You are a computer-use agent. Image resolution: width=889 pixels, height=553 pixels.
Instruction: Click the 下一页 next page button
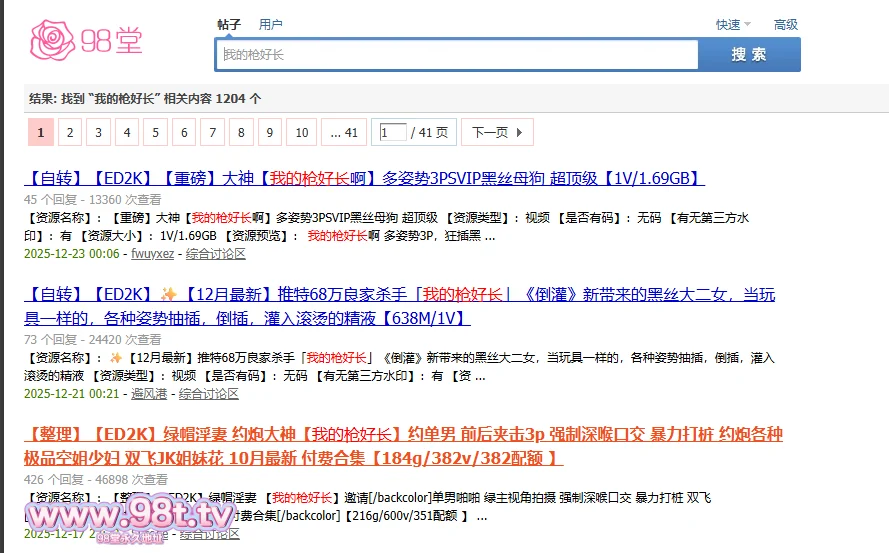(x=497, y=132)
